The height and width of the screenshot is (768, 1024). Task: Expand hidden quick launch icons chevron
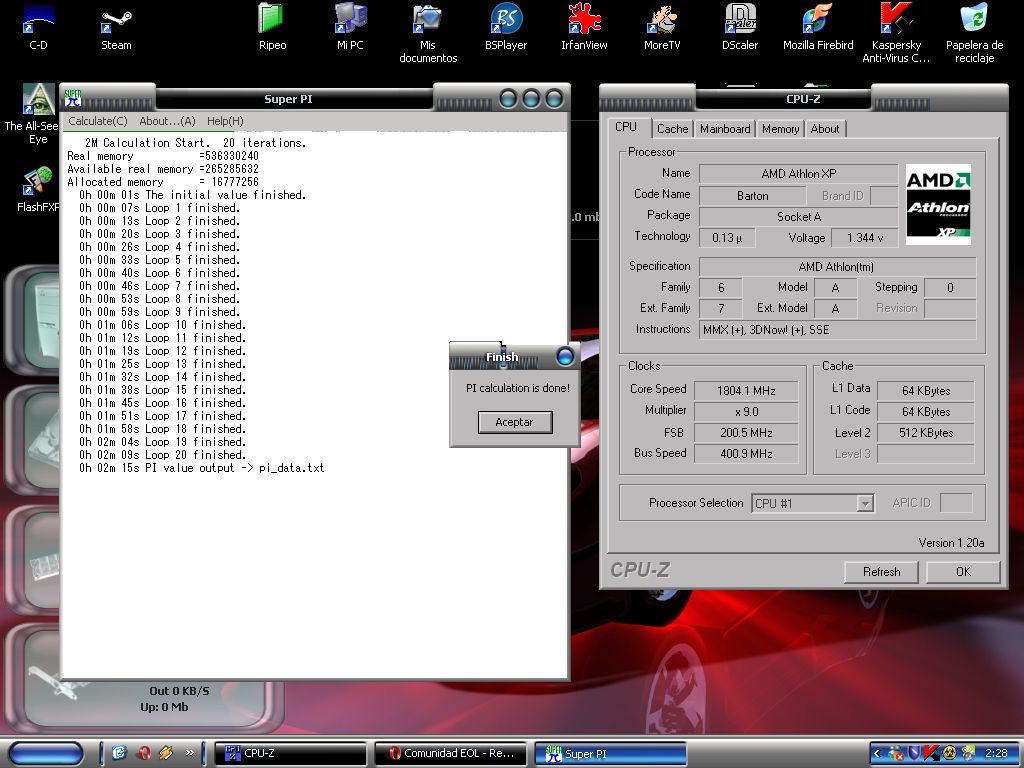[x=189, y=753]
